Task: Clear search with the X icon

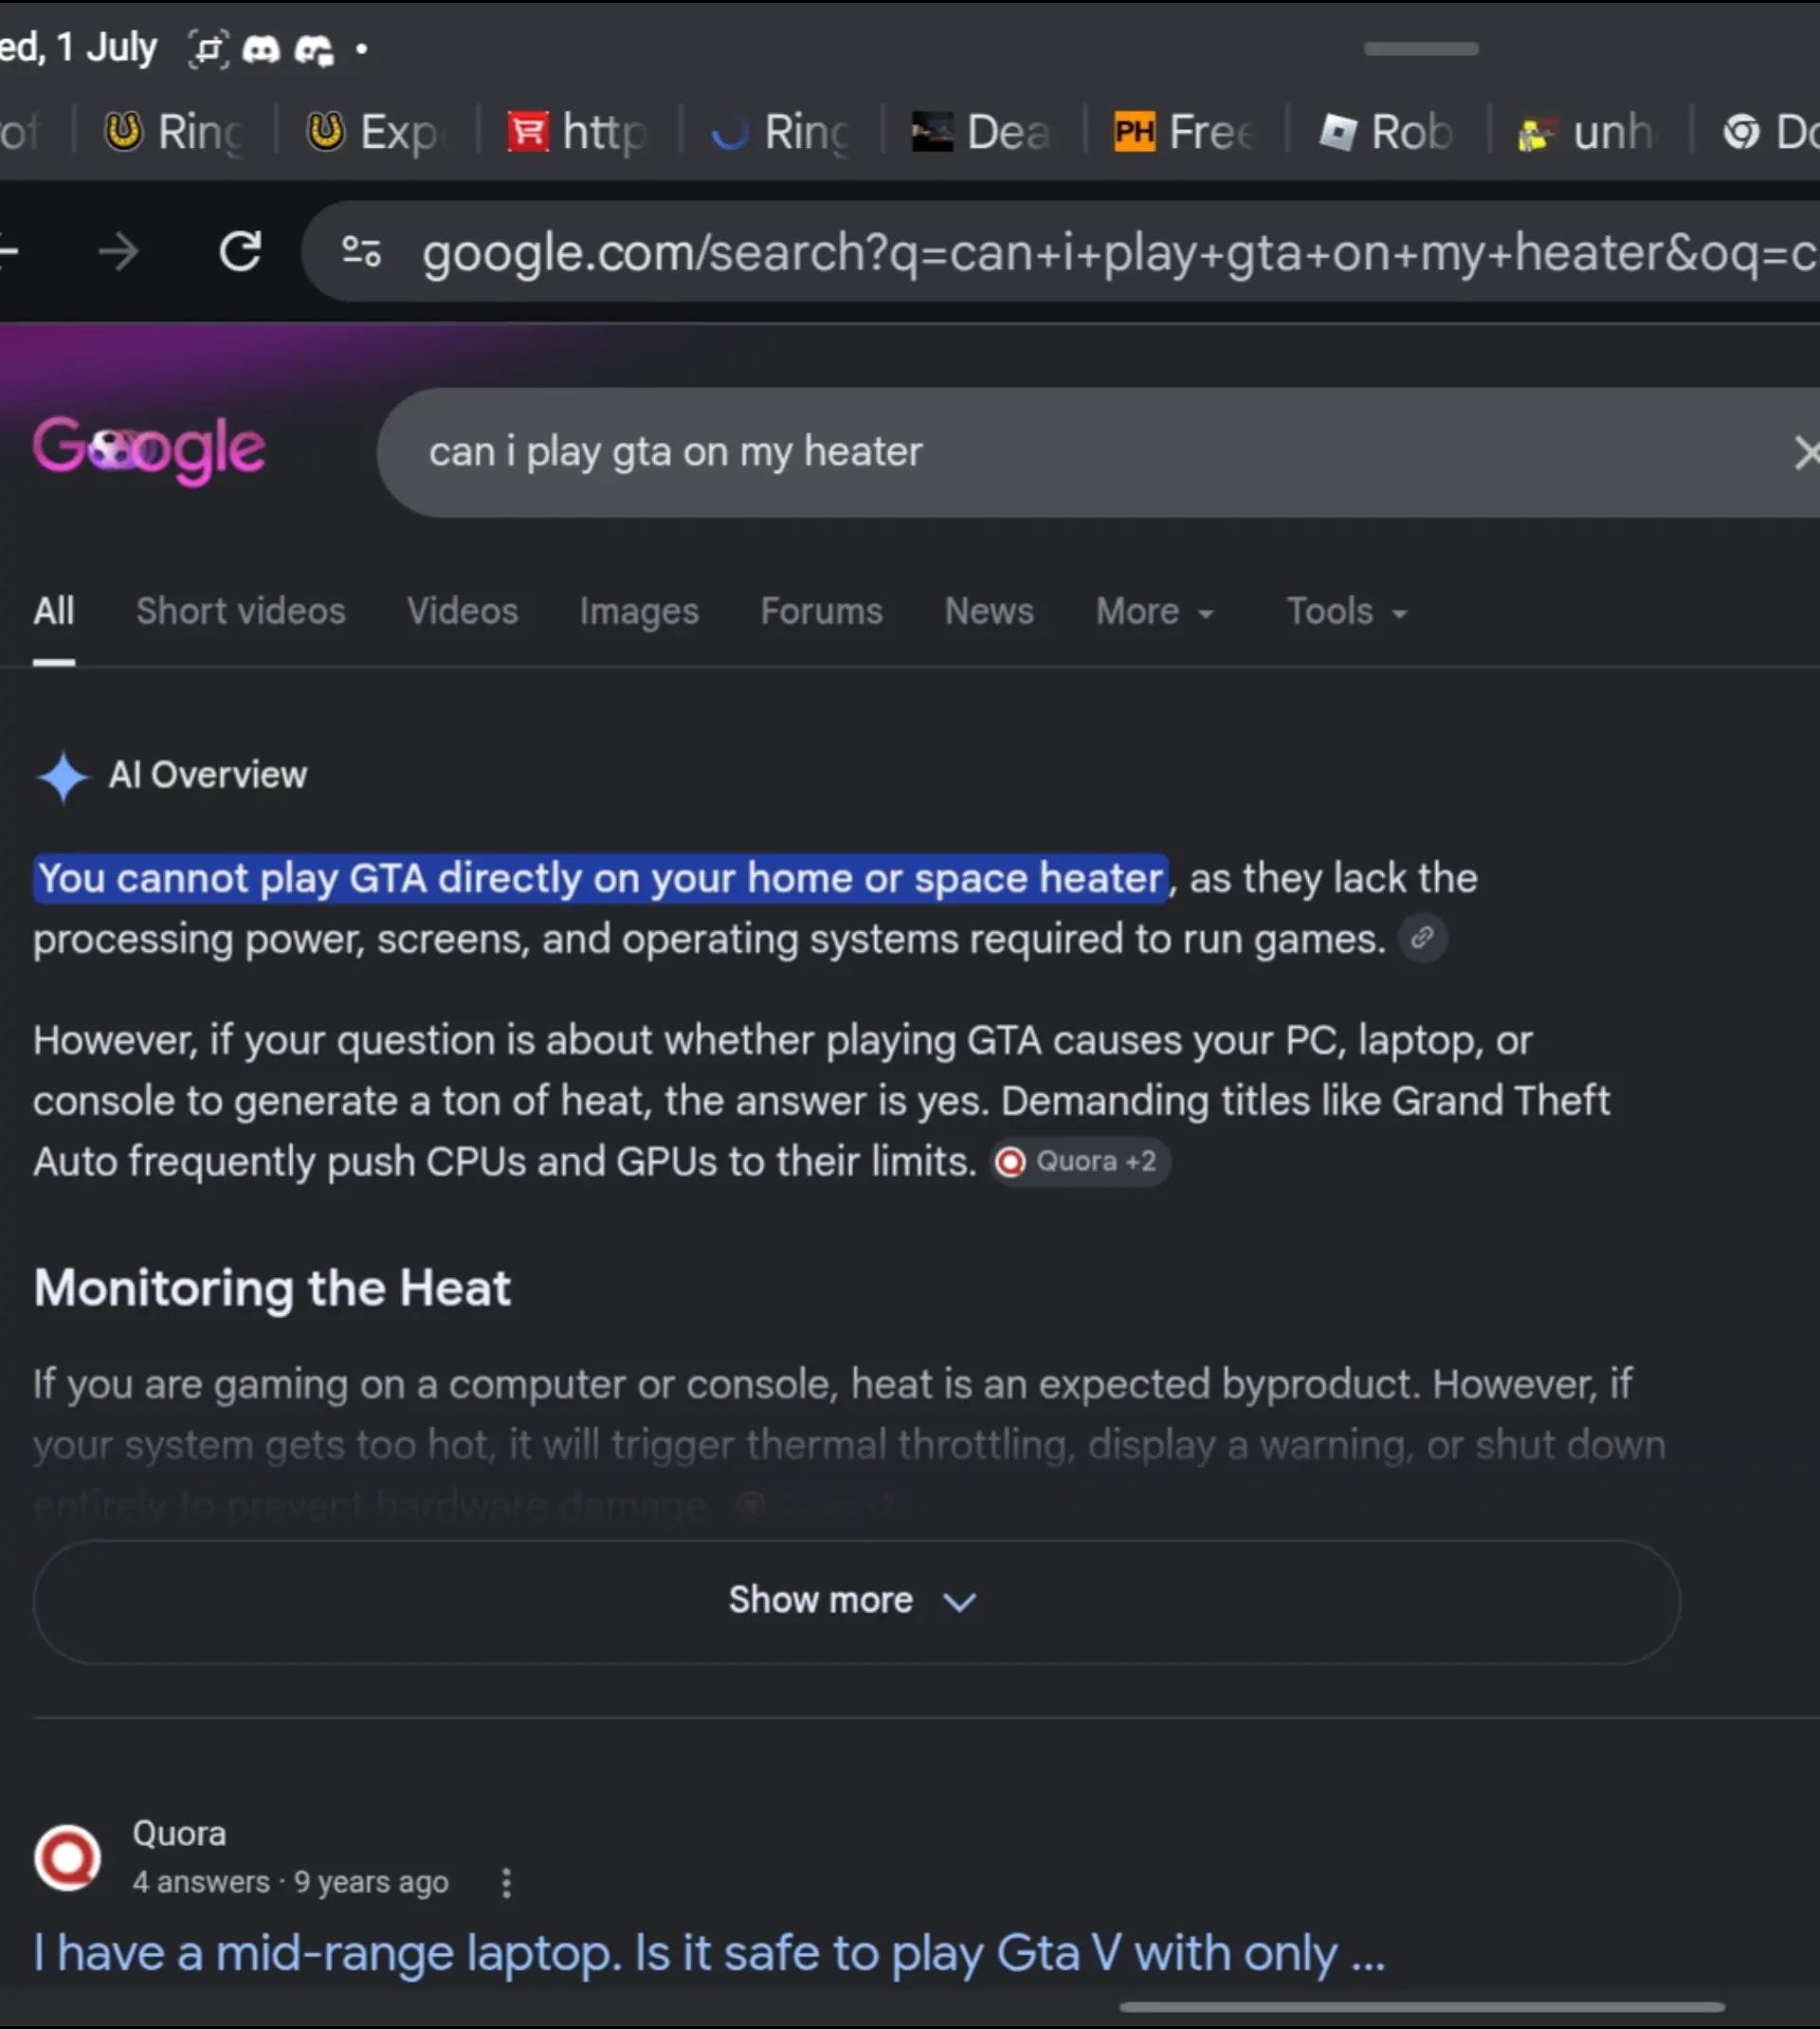Action: click(1805, 453)
